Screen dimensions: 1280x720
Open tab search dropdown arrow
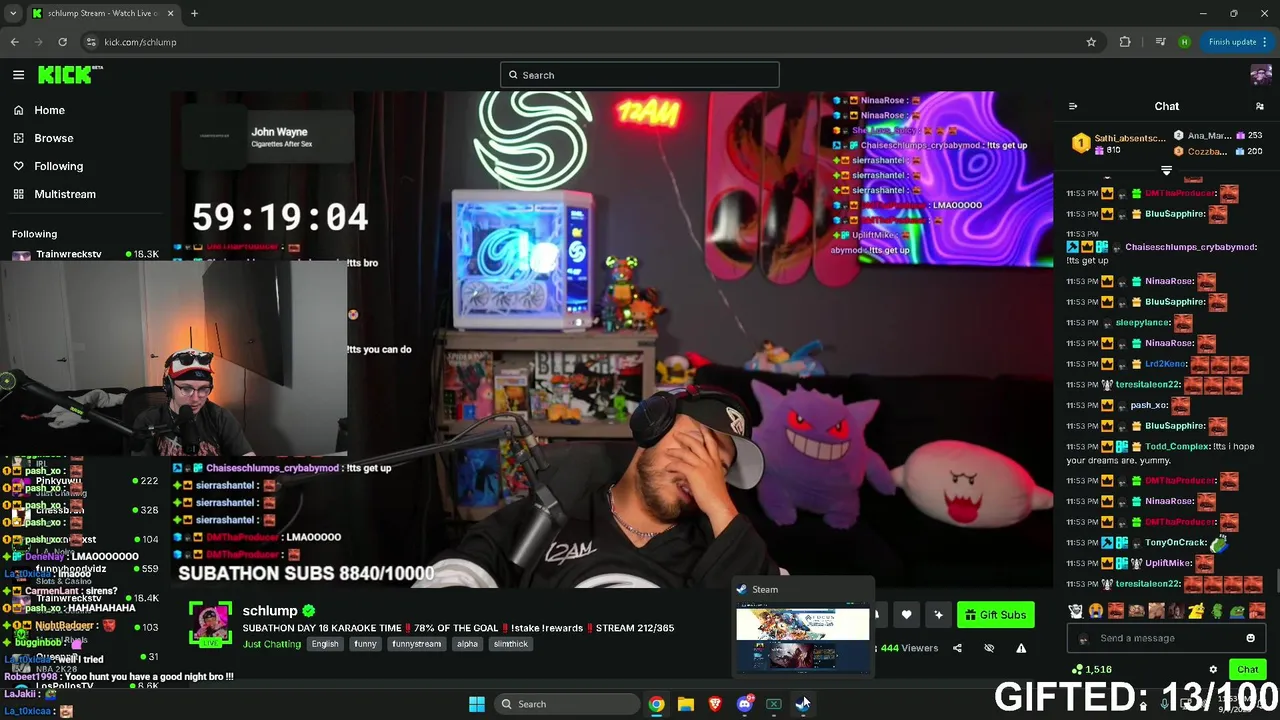point(13,13)
